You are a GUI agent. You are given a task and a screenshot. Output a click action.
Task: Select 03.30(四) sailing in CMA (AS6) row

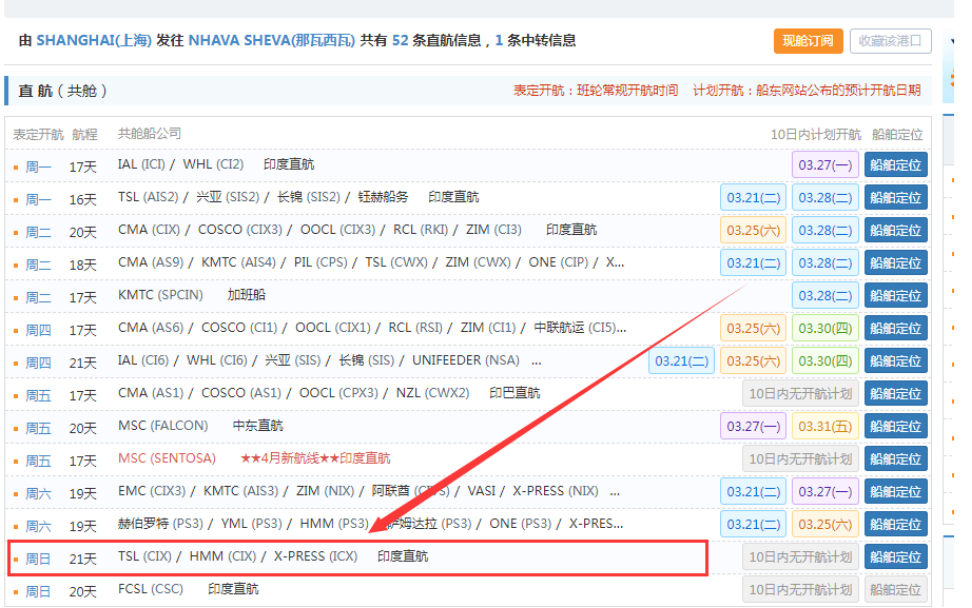tap(824, 328)
